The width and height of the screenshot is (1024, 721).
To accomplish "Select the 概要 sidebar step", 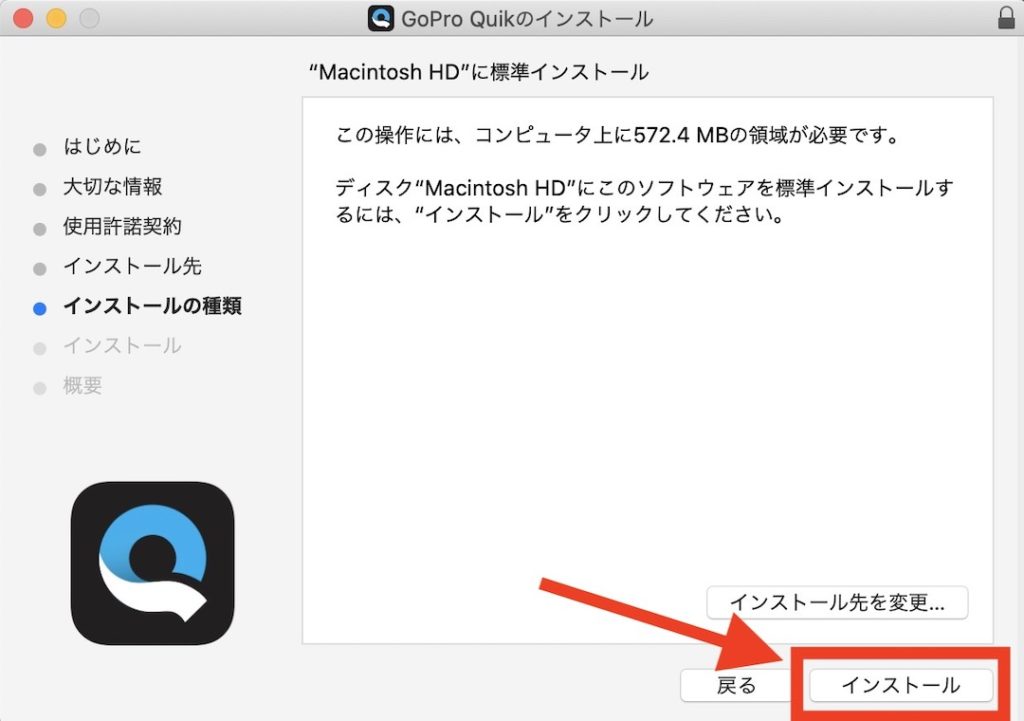I will 82,386.
